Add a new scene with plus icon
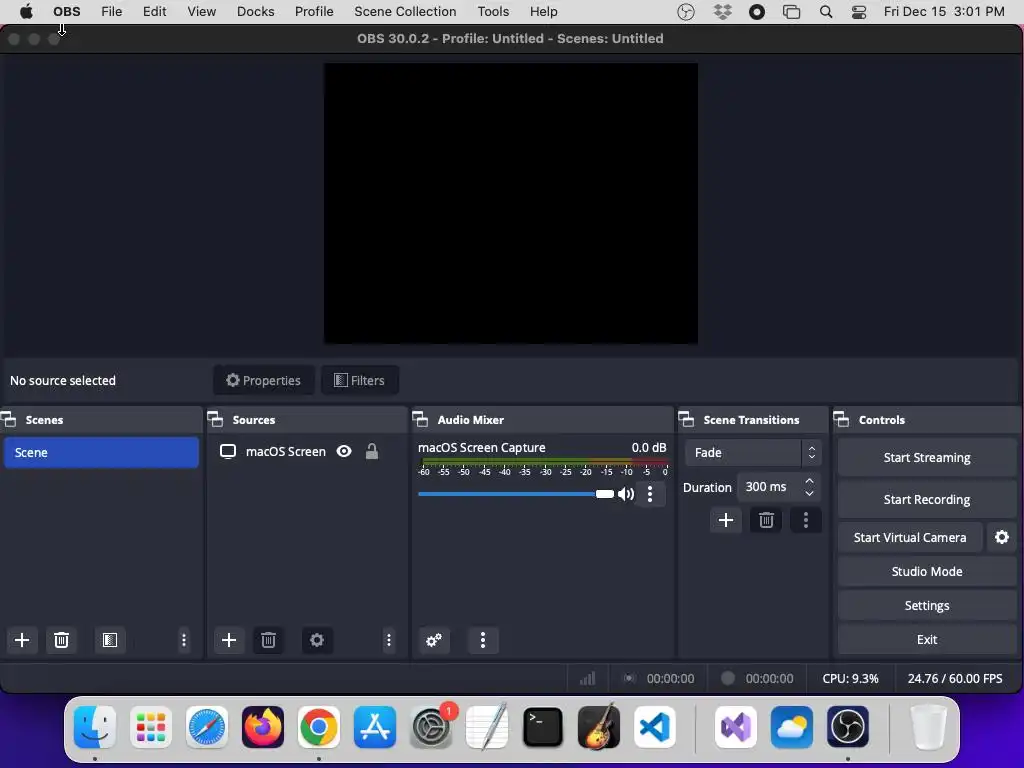1024x768 pixels. 22,640
